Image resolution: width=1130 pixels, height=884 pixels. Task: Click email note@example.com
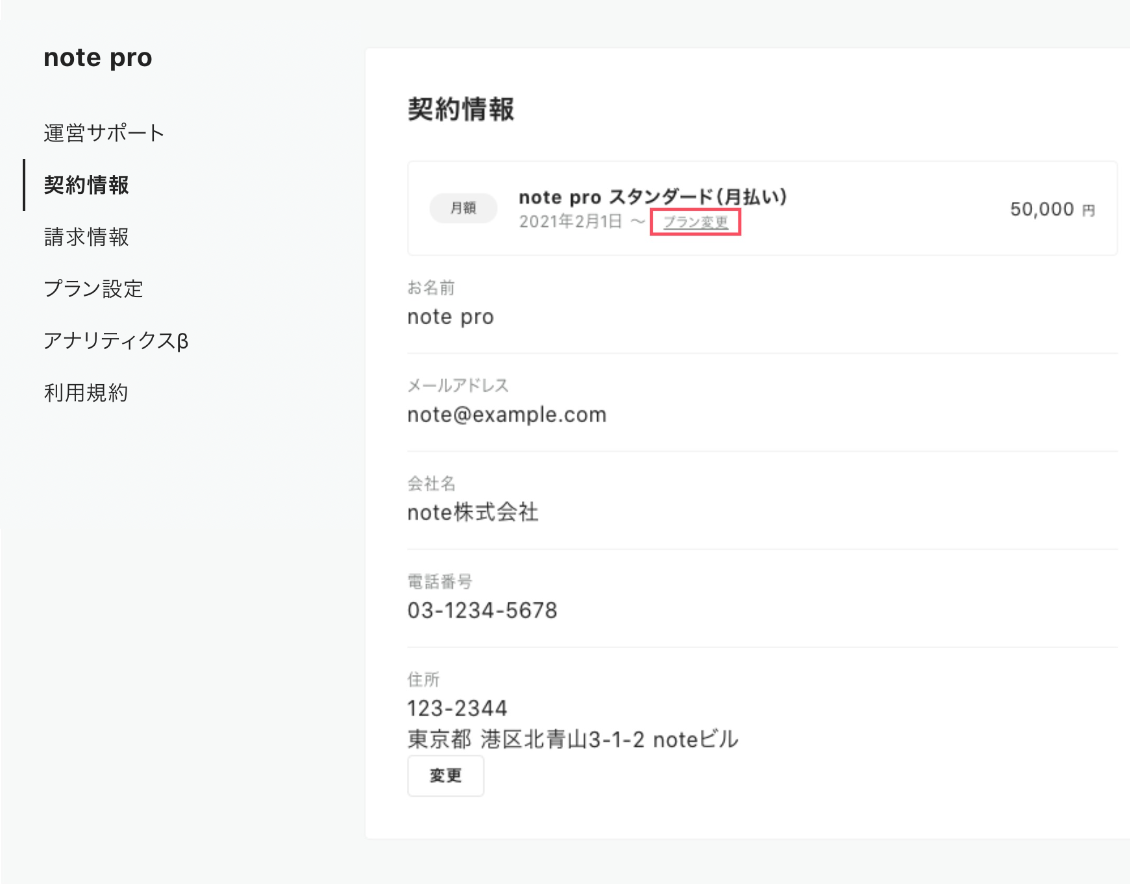point(507,415)
